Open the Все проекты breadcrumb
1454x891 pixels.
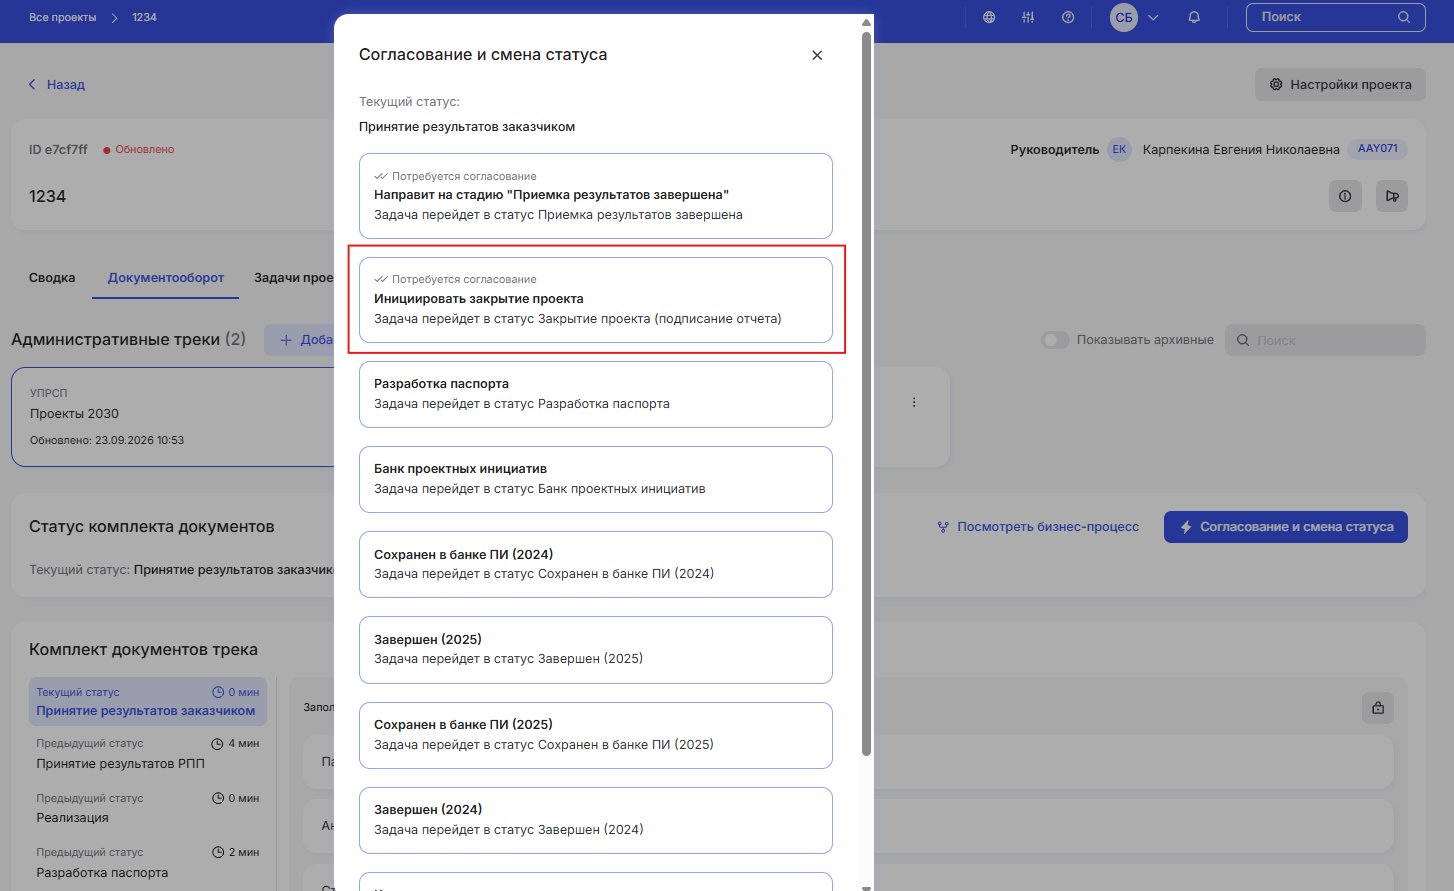coord(63,17)
